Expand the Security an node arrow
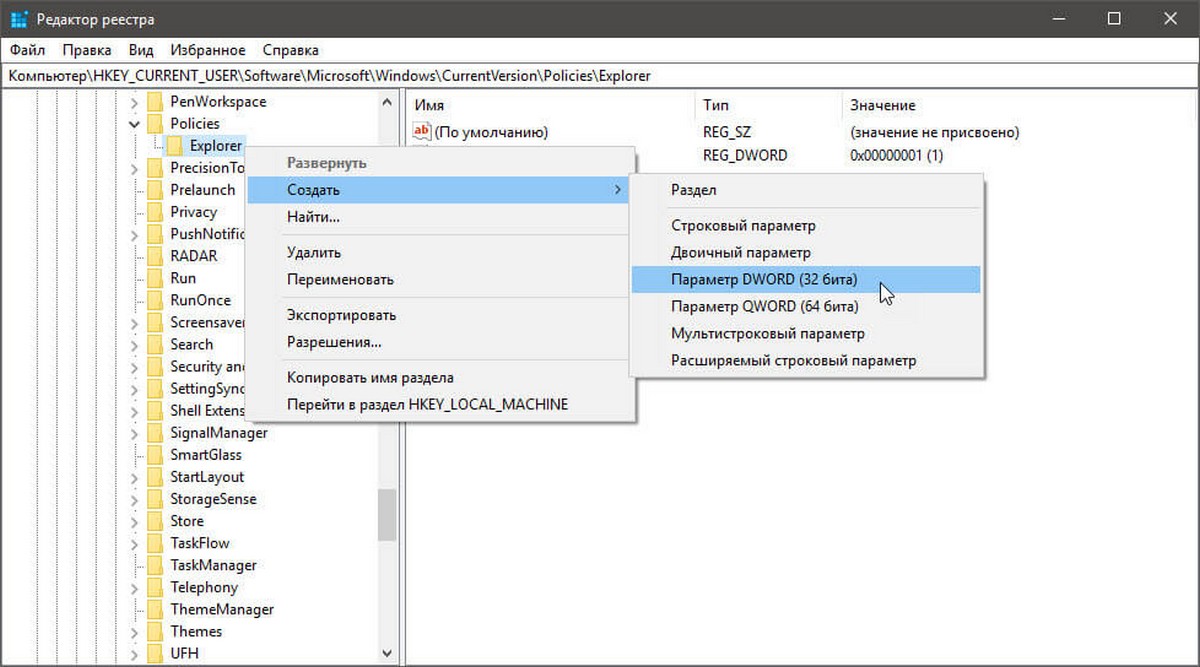This screenshot has height=667, width=1200. click(x=134, y=366)
